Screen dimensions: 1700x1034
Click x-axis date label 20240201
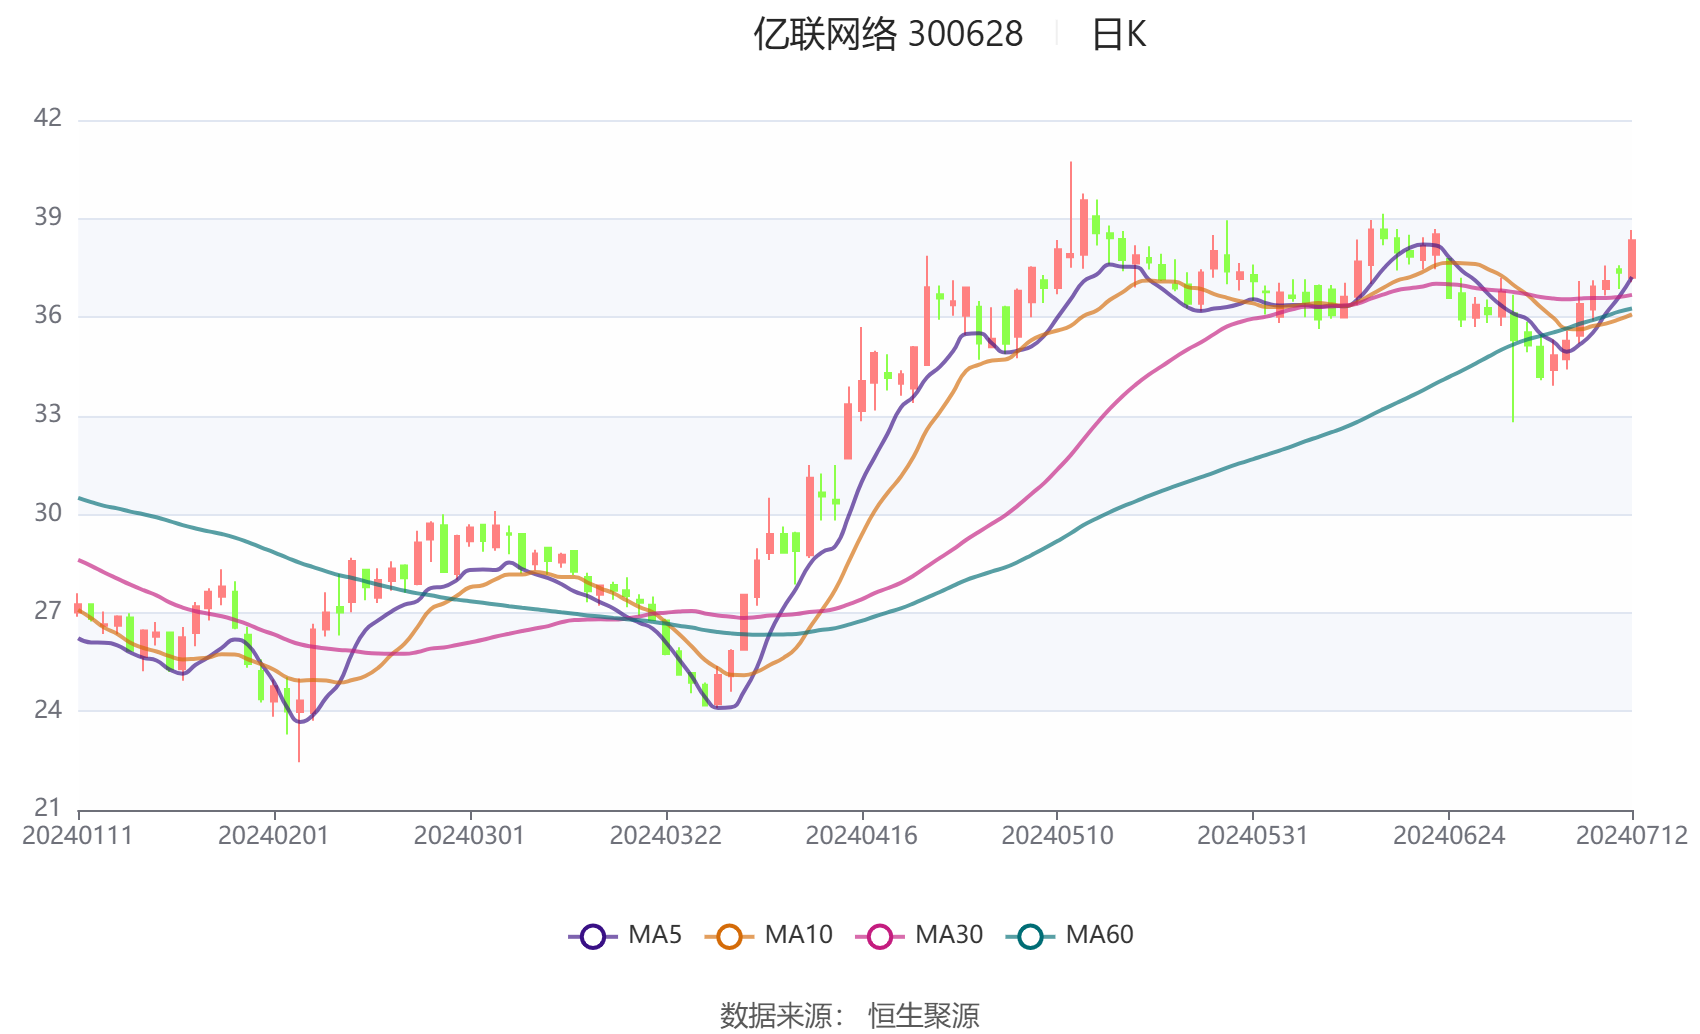click(x=274, y=836)
